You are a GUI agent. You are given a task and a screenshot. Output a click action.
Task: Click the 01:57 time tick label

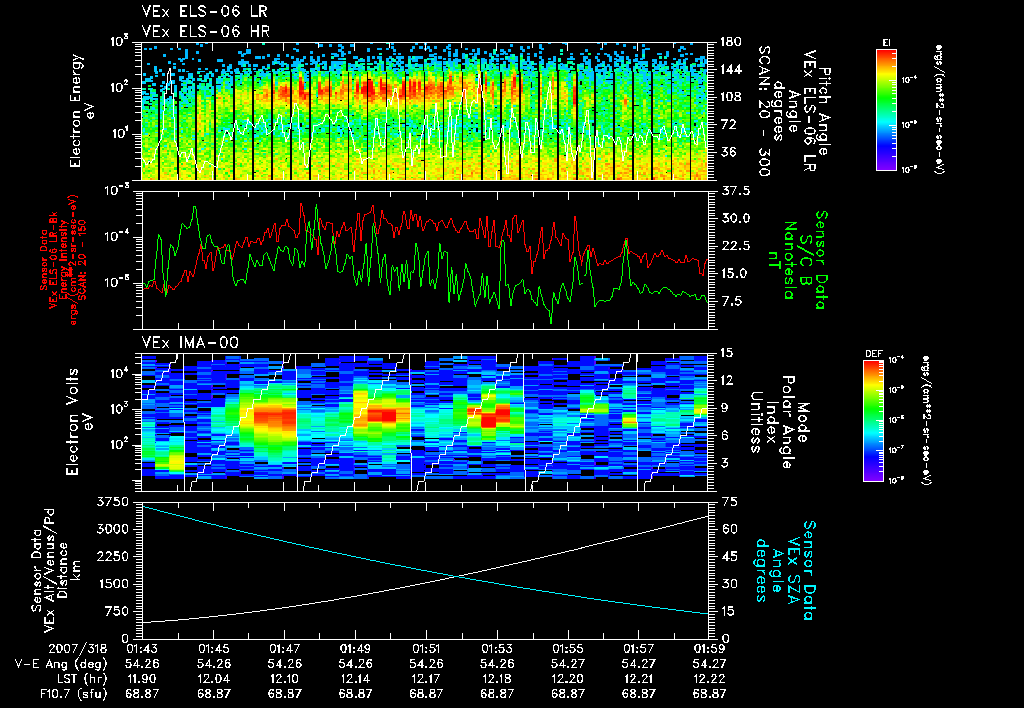(639, 649)
